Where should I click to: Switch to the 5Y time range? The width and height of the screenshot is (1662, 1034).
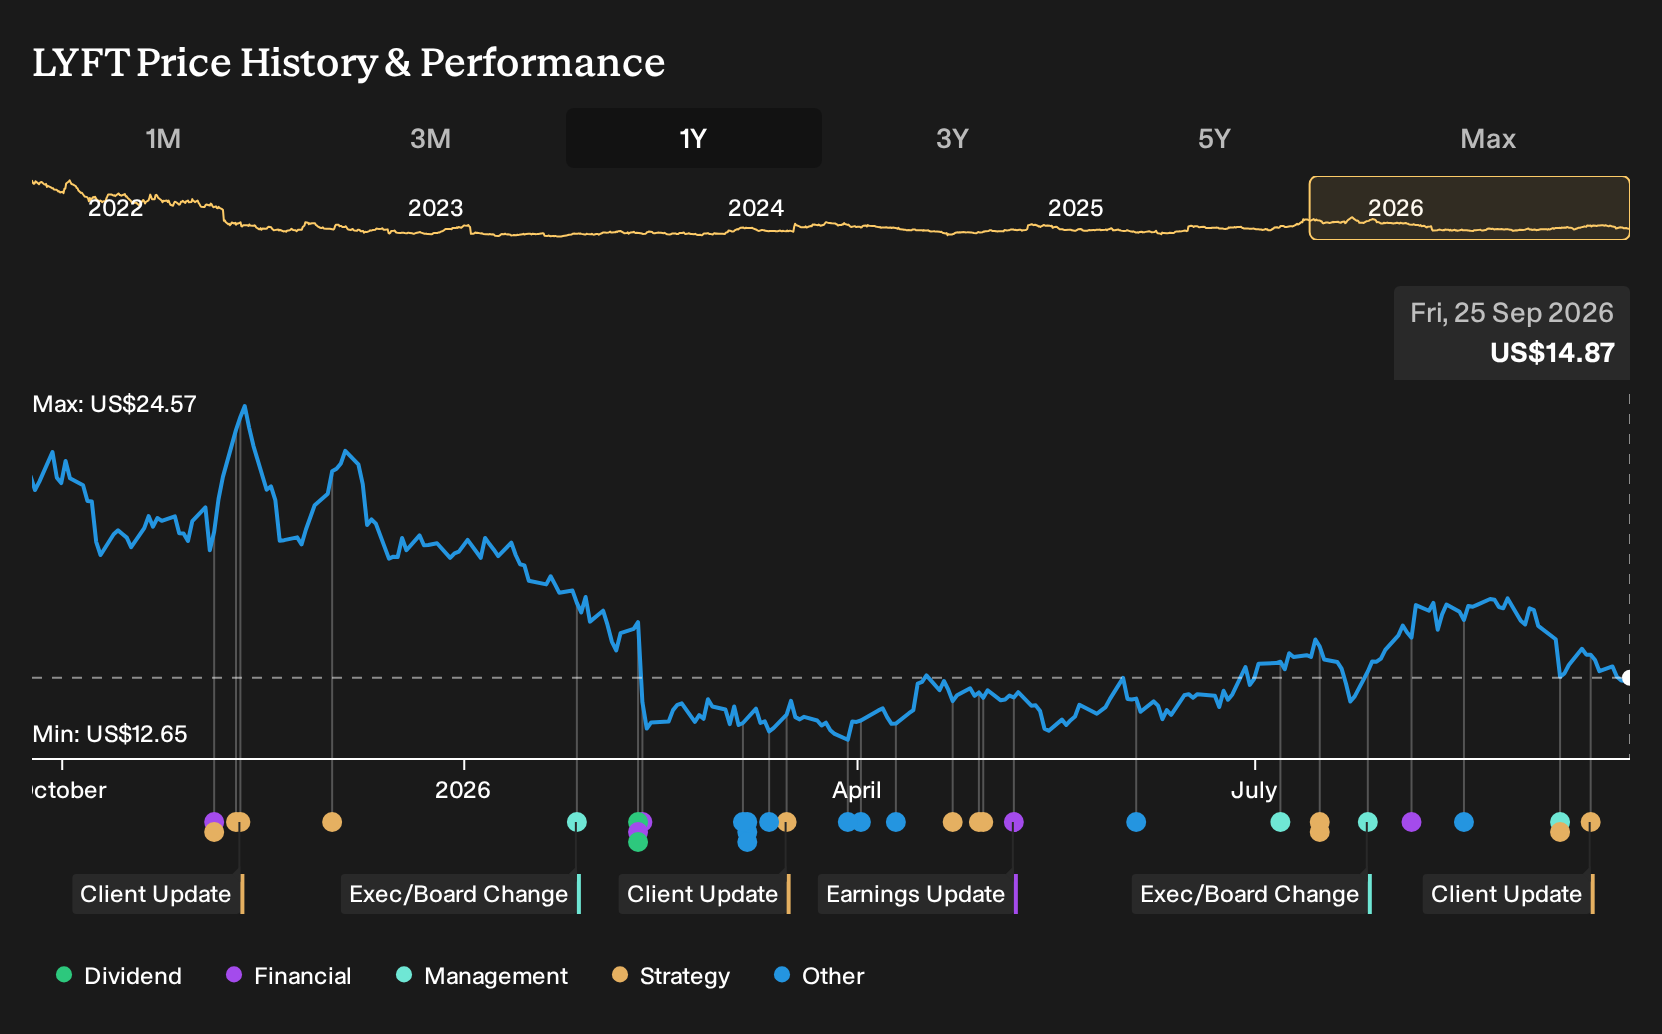pyautogui.click(x=1214, y=138)
